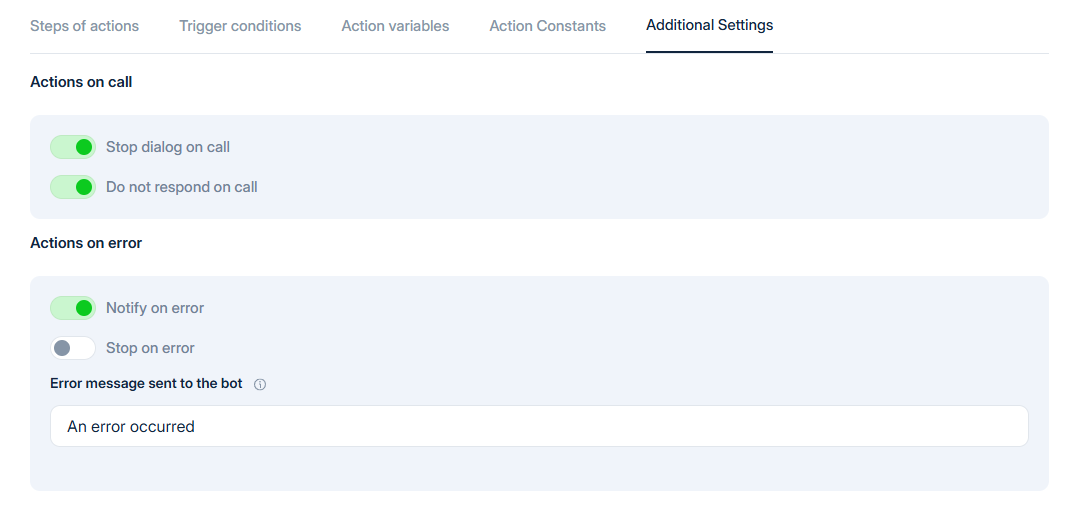Viewport: 1080px width, 509px height.
Task: Click the 'Do not respond on call' label
Action: tap(182, 187)
